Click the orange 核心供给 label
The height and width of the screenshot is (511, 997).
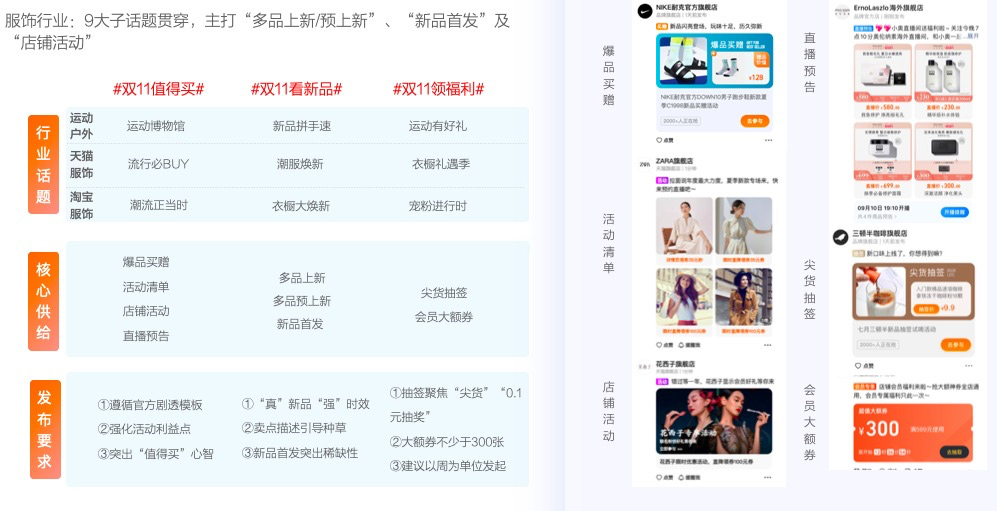tap(43, 301)
